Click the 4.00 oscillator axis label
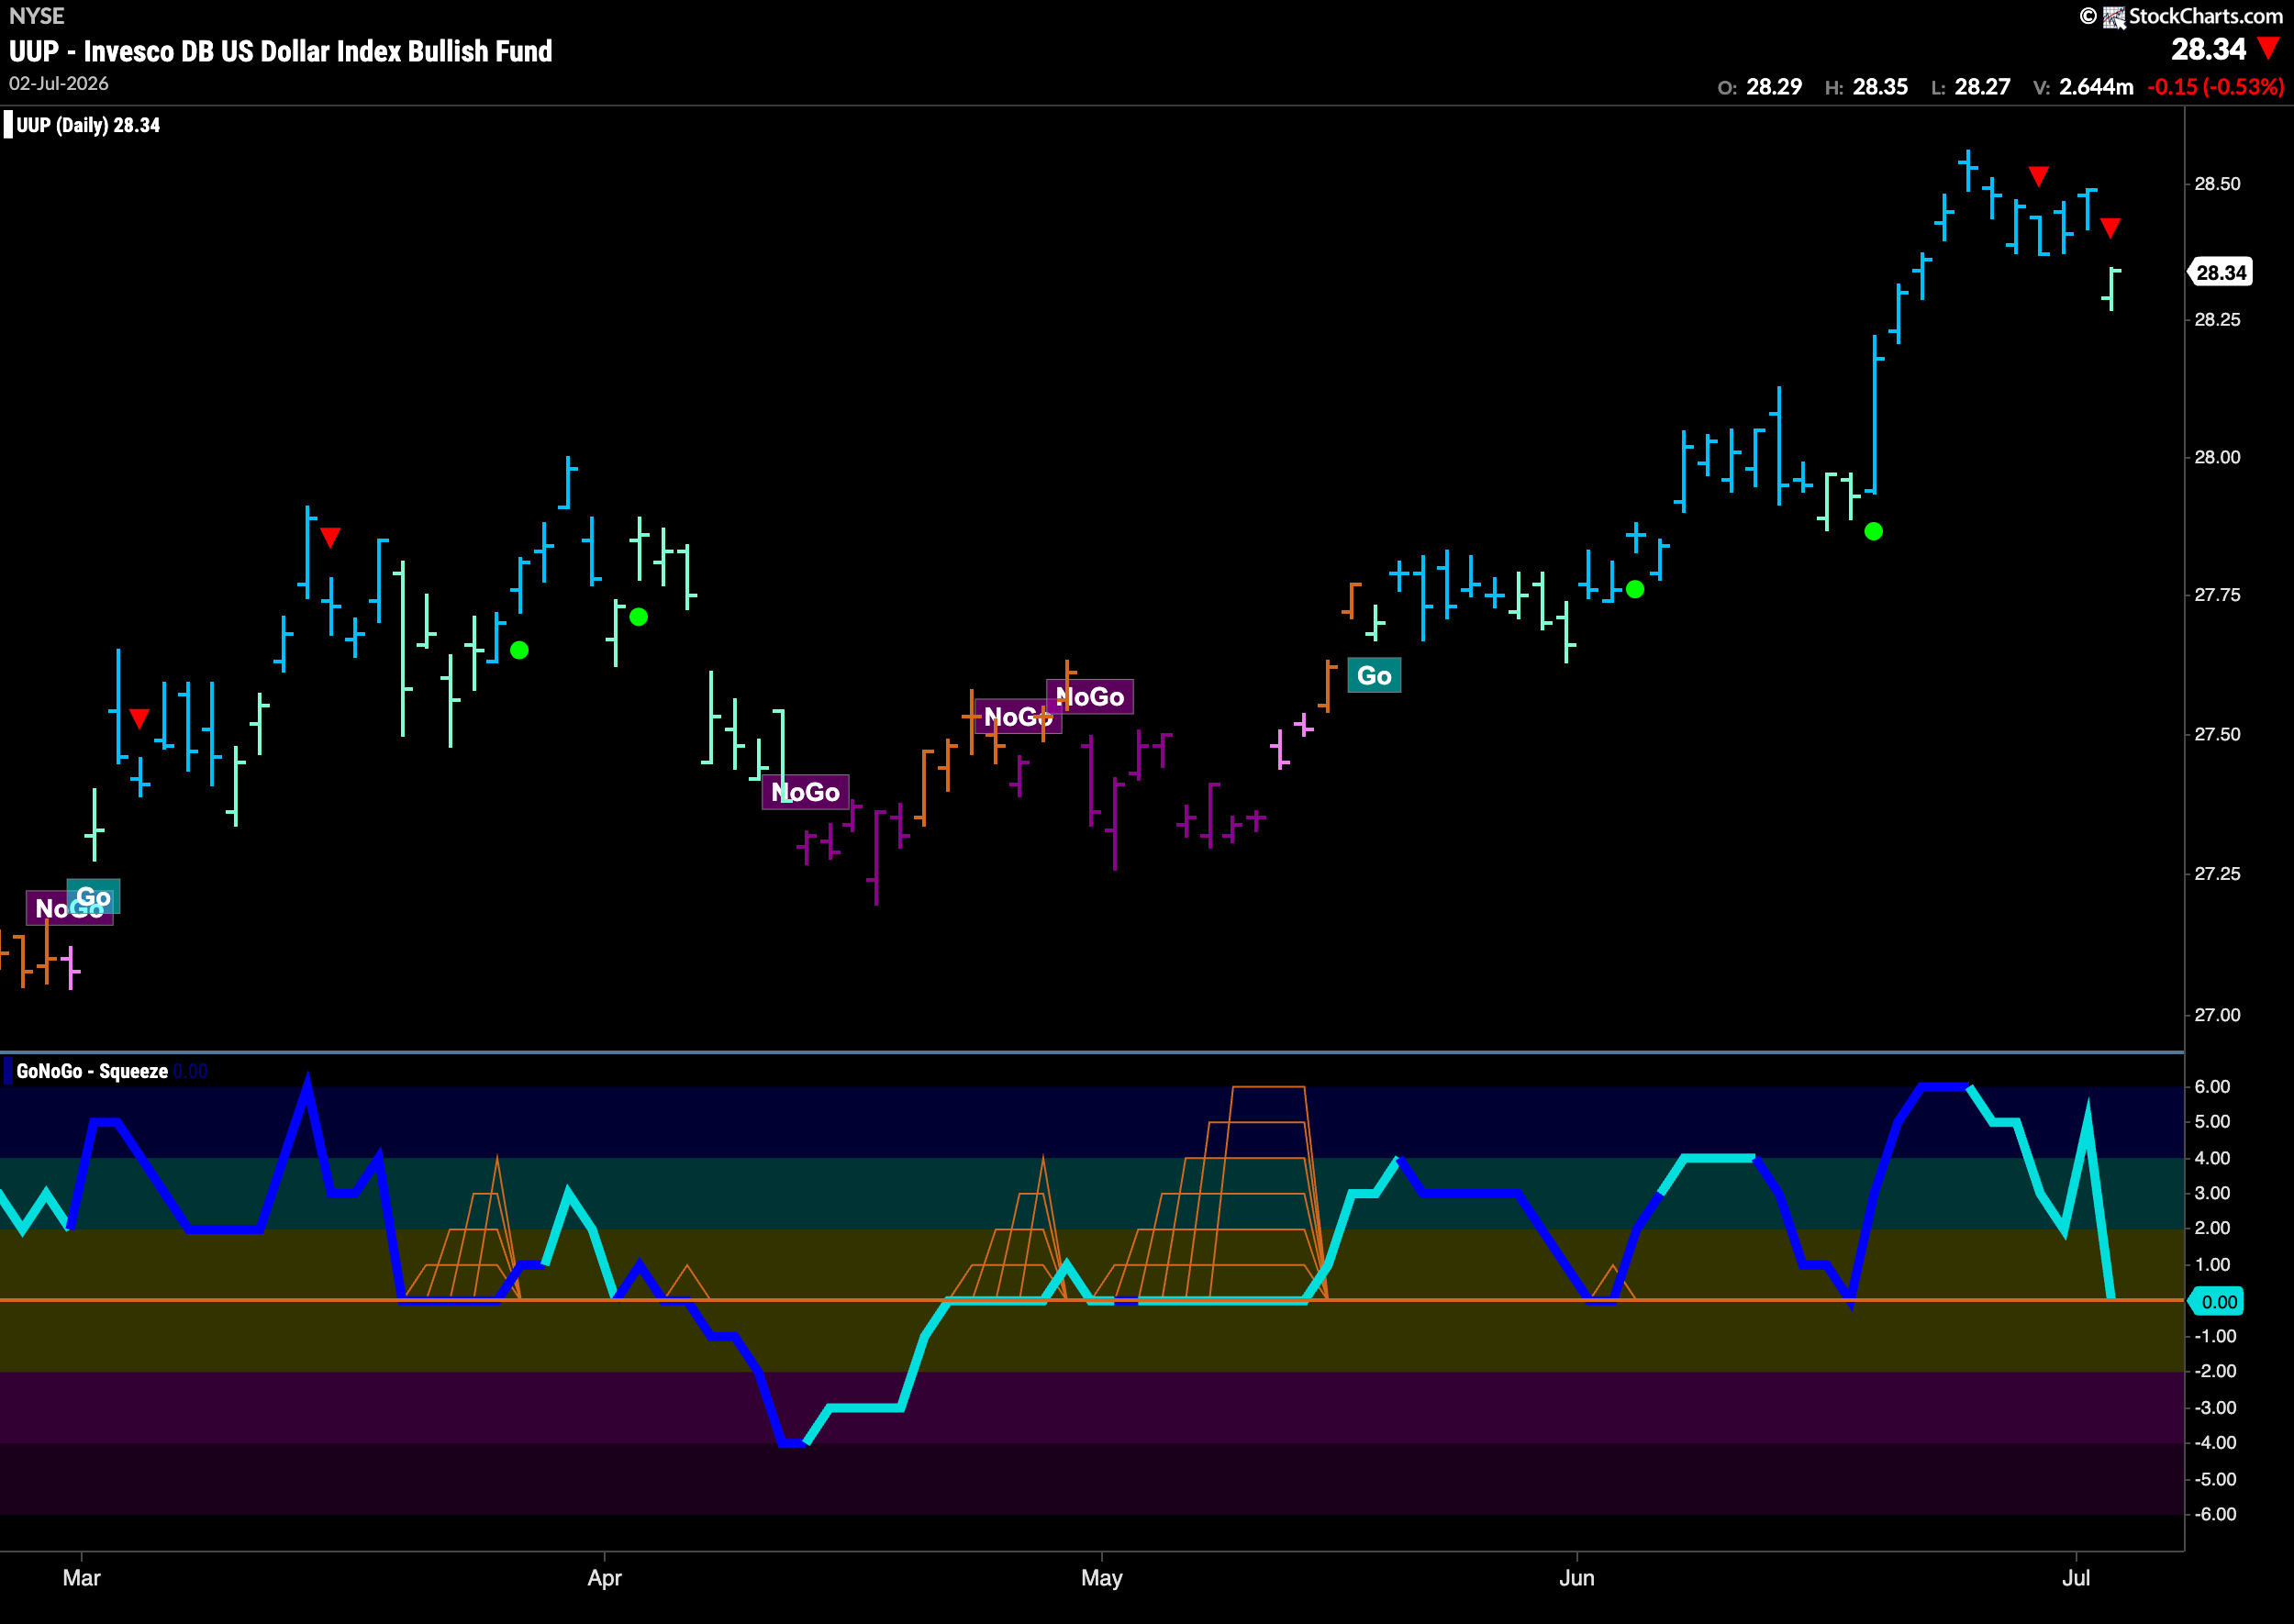2294x1624 pixels. point(2212,1158)
